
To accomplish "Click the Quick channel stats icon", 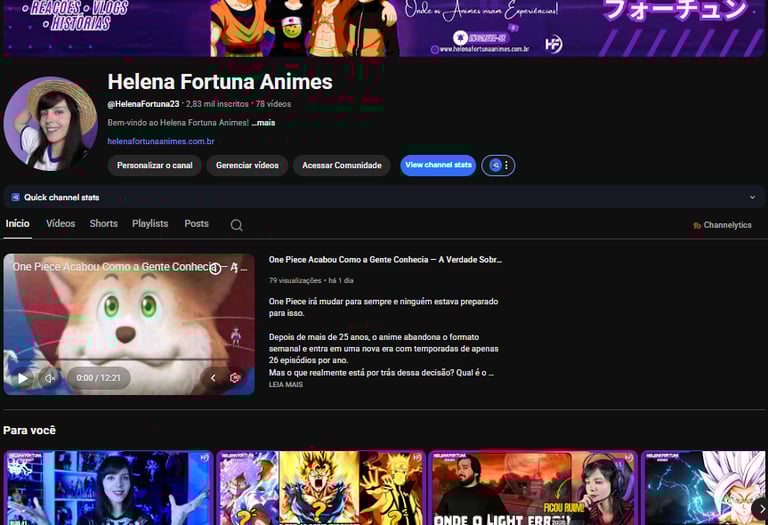I will click(x=15, y=197).
